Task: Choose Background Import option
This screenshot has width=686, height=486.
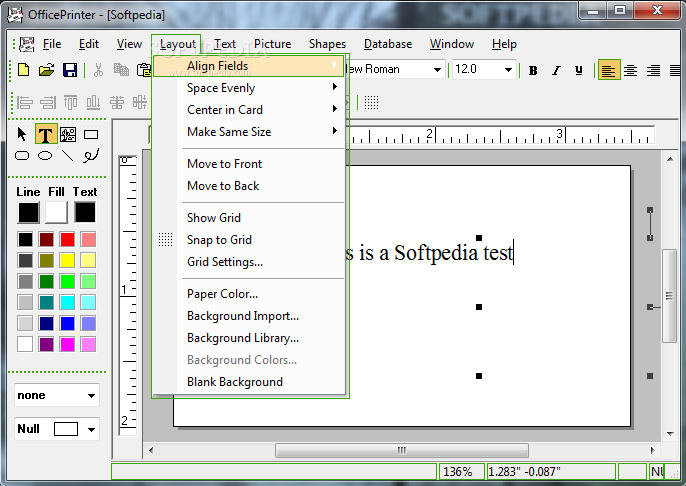Action: (249, 316)
